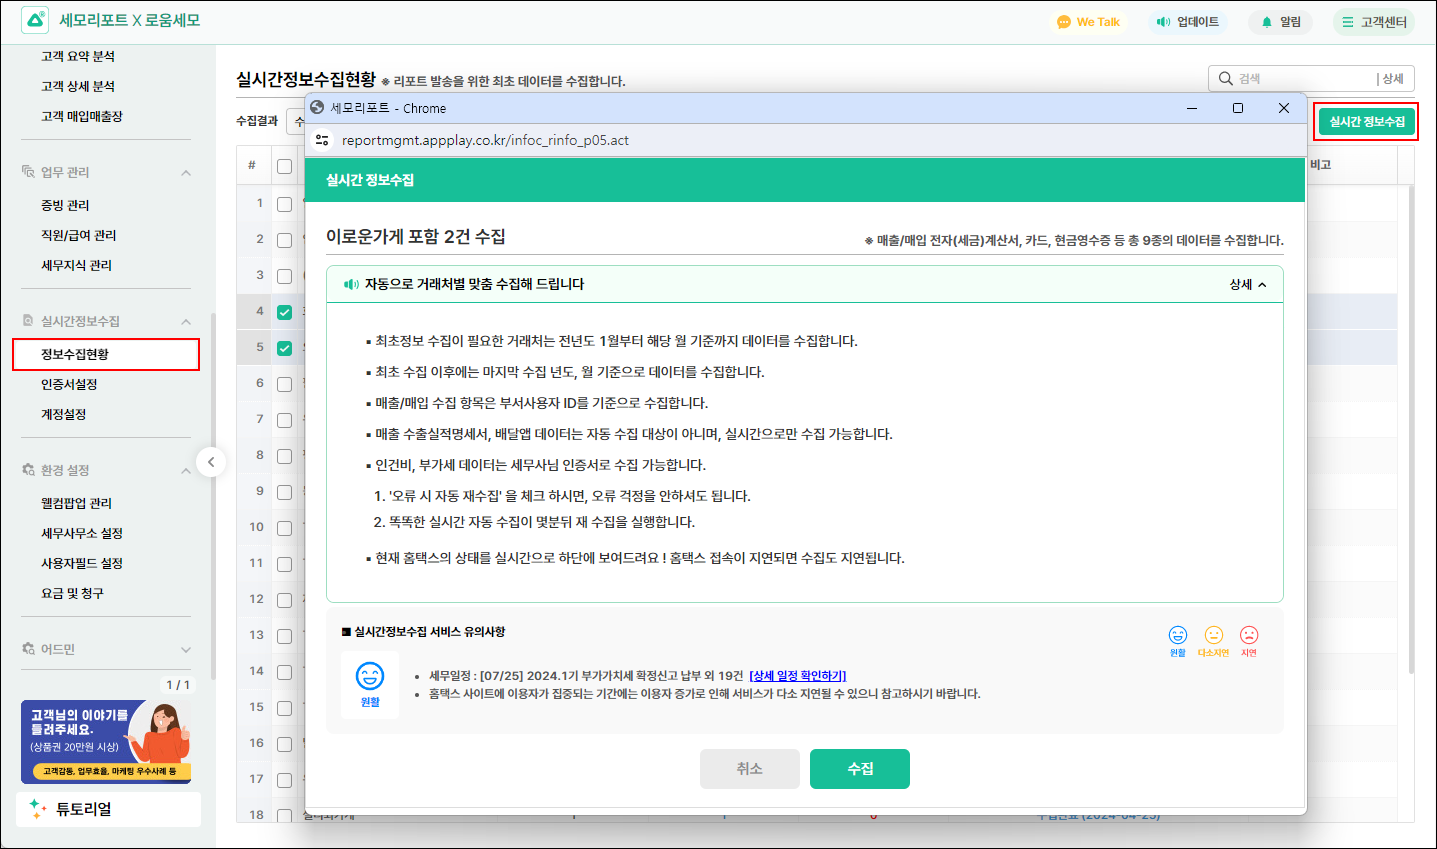Open the 상세 일정 확인하기 link
The image size is (1437, 849).
pyautogui.click(x=797, y=676)
